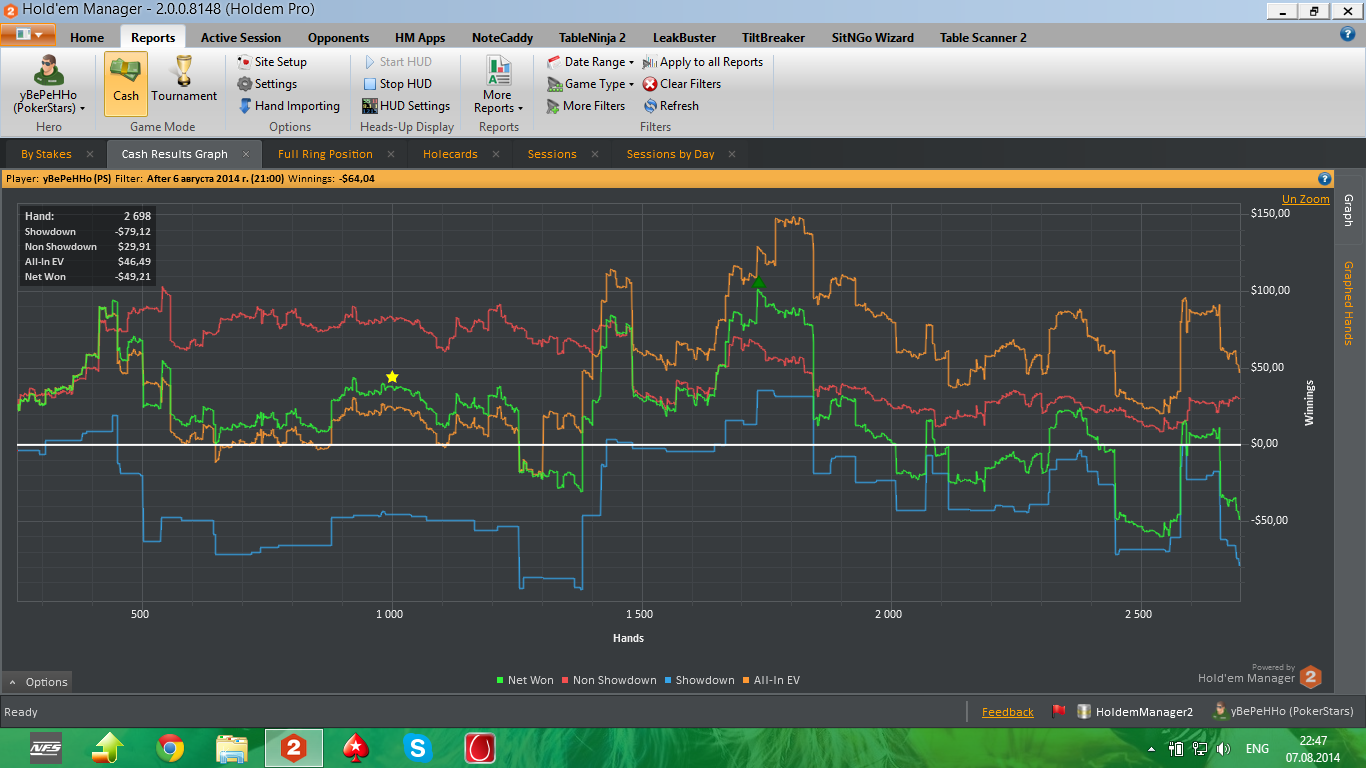Select the Graph side tab
Image resolution: width=1366 pixels, height=768 pixels.
[1348, 210]
